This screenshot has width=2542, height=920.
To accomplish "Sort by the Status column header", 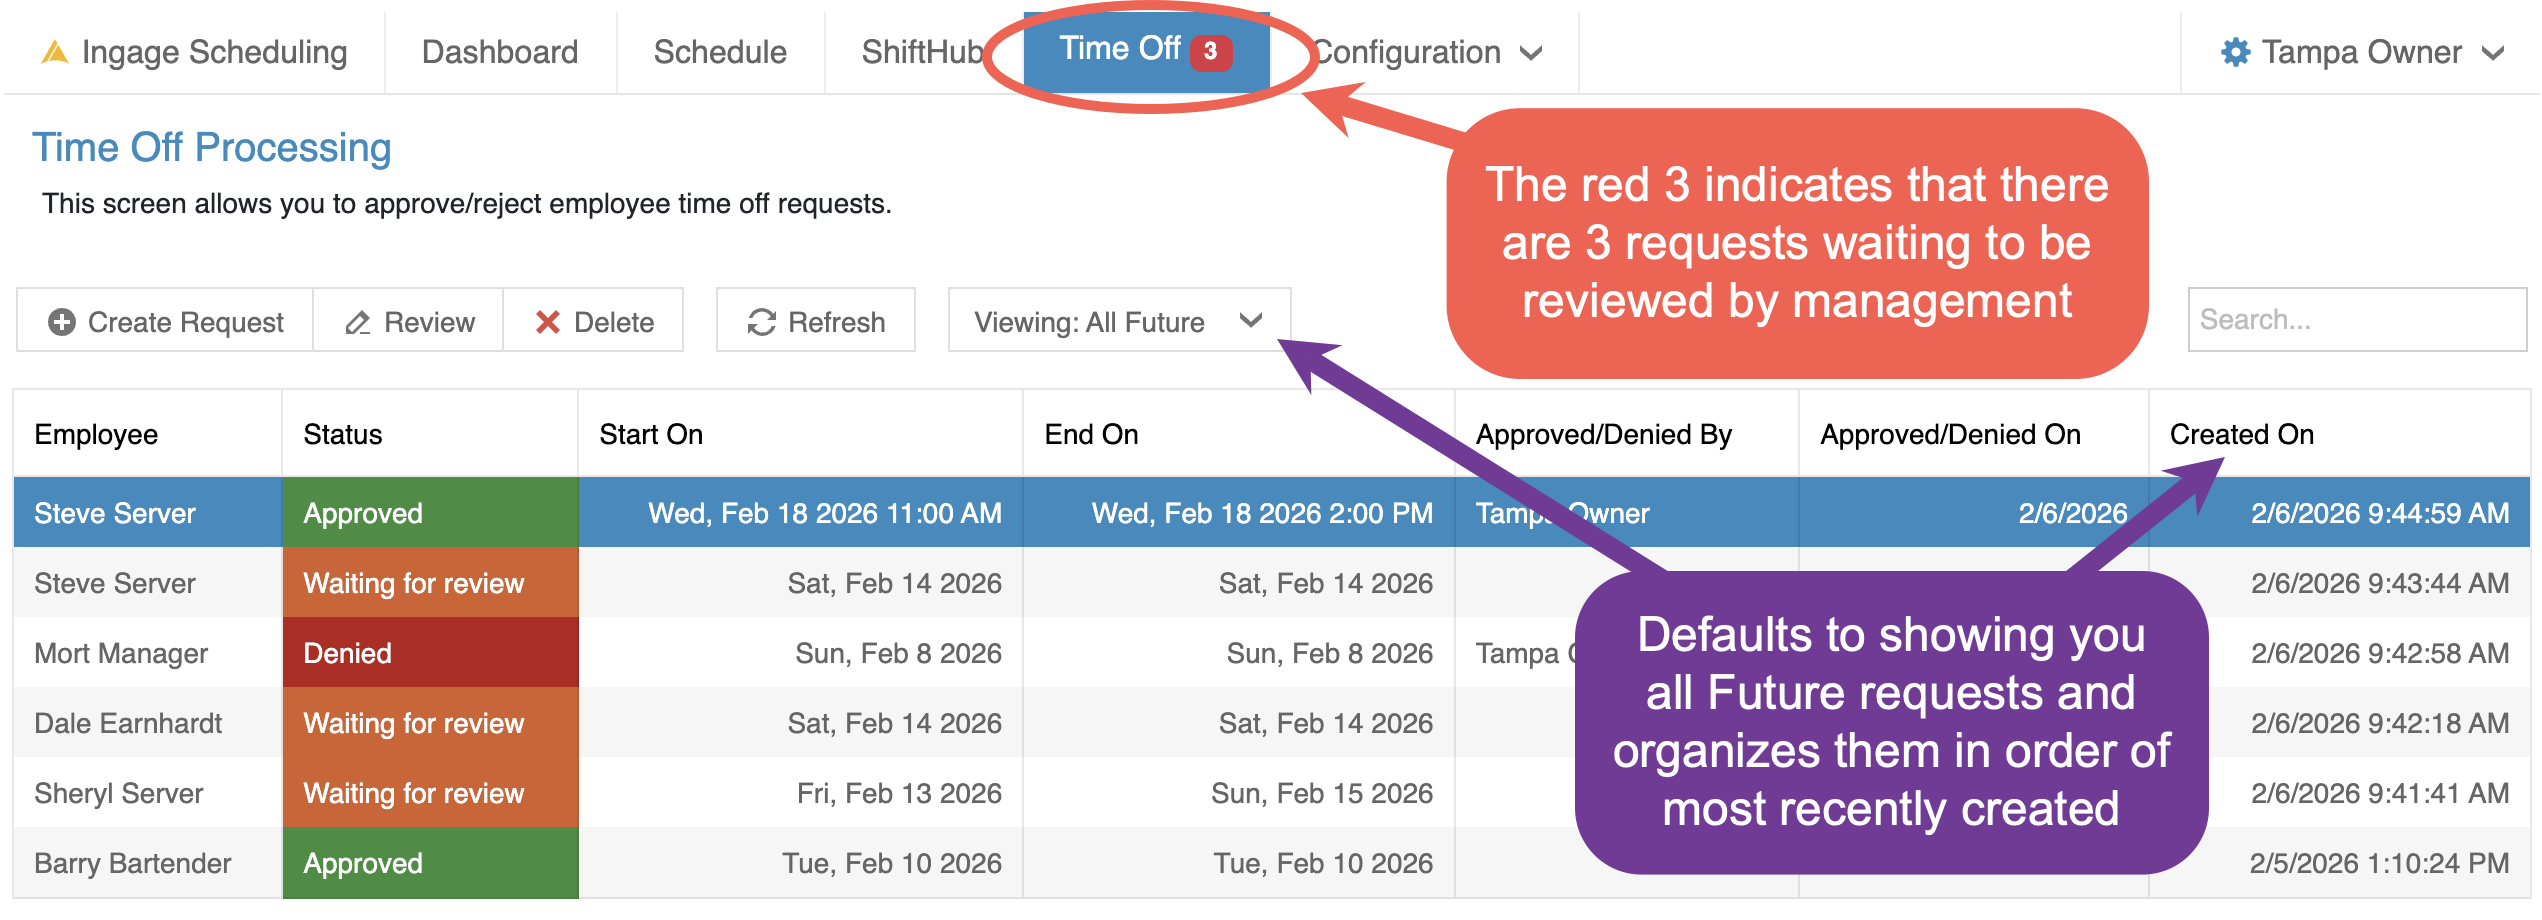I will [x=343, y=434].
